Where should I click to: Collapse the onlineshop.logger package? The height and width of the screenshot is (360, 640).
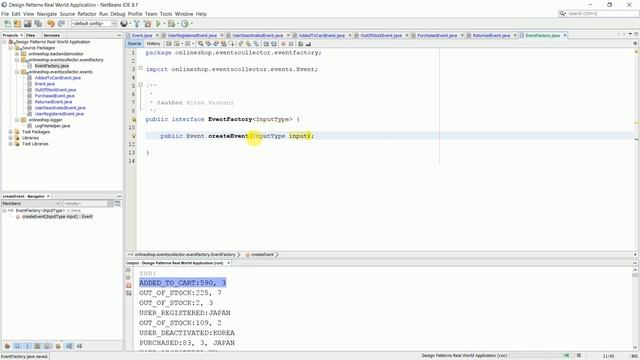coord(17,120)
